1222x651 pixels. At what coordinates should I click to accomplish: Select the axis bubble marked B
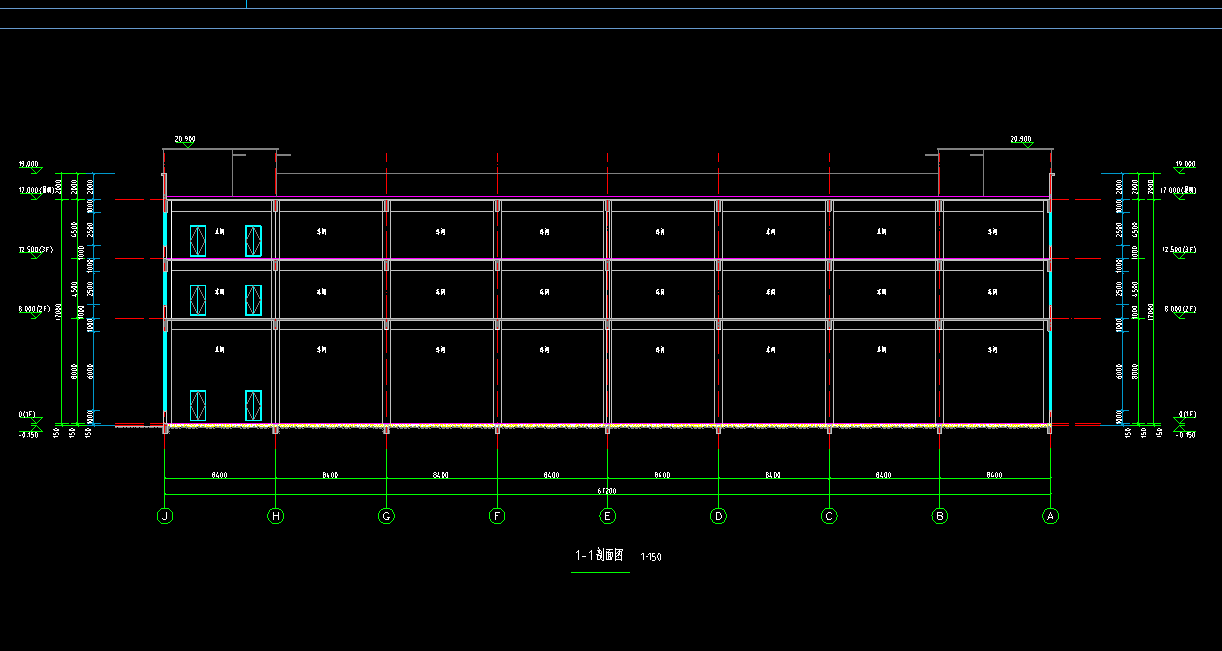point(939,516)
